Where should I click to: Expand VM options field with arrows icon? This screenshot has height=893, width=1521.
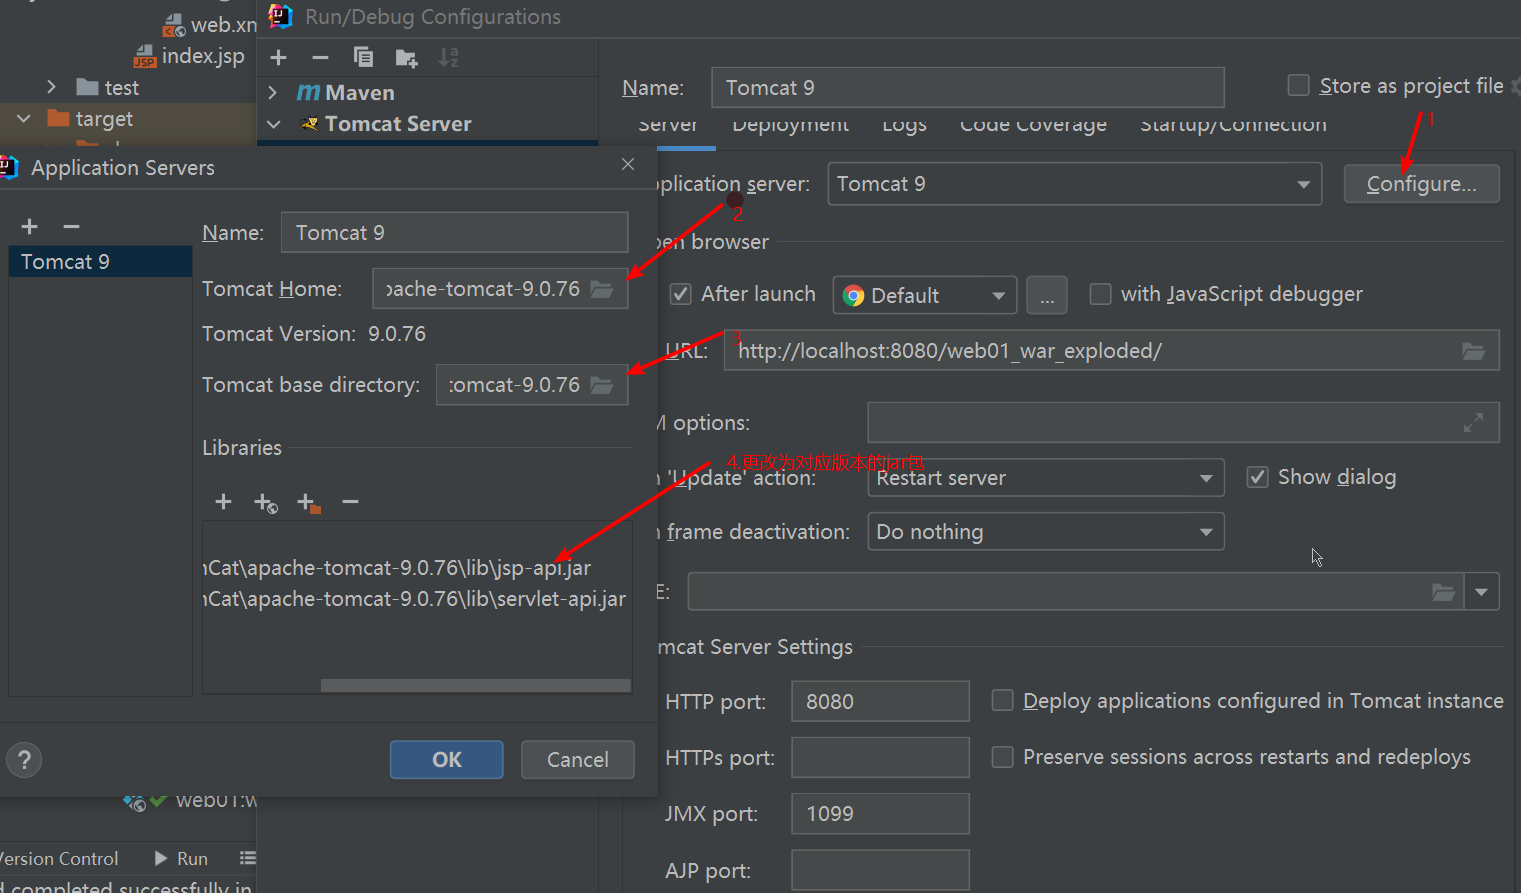pyautogui.click(x=1473, y=423)
